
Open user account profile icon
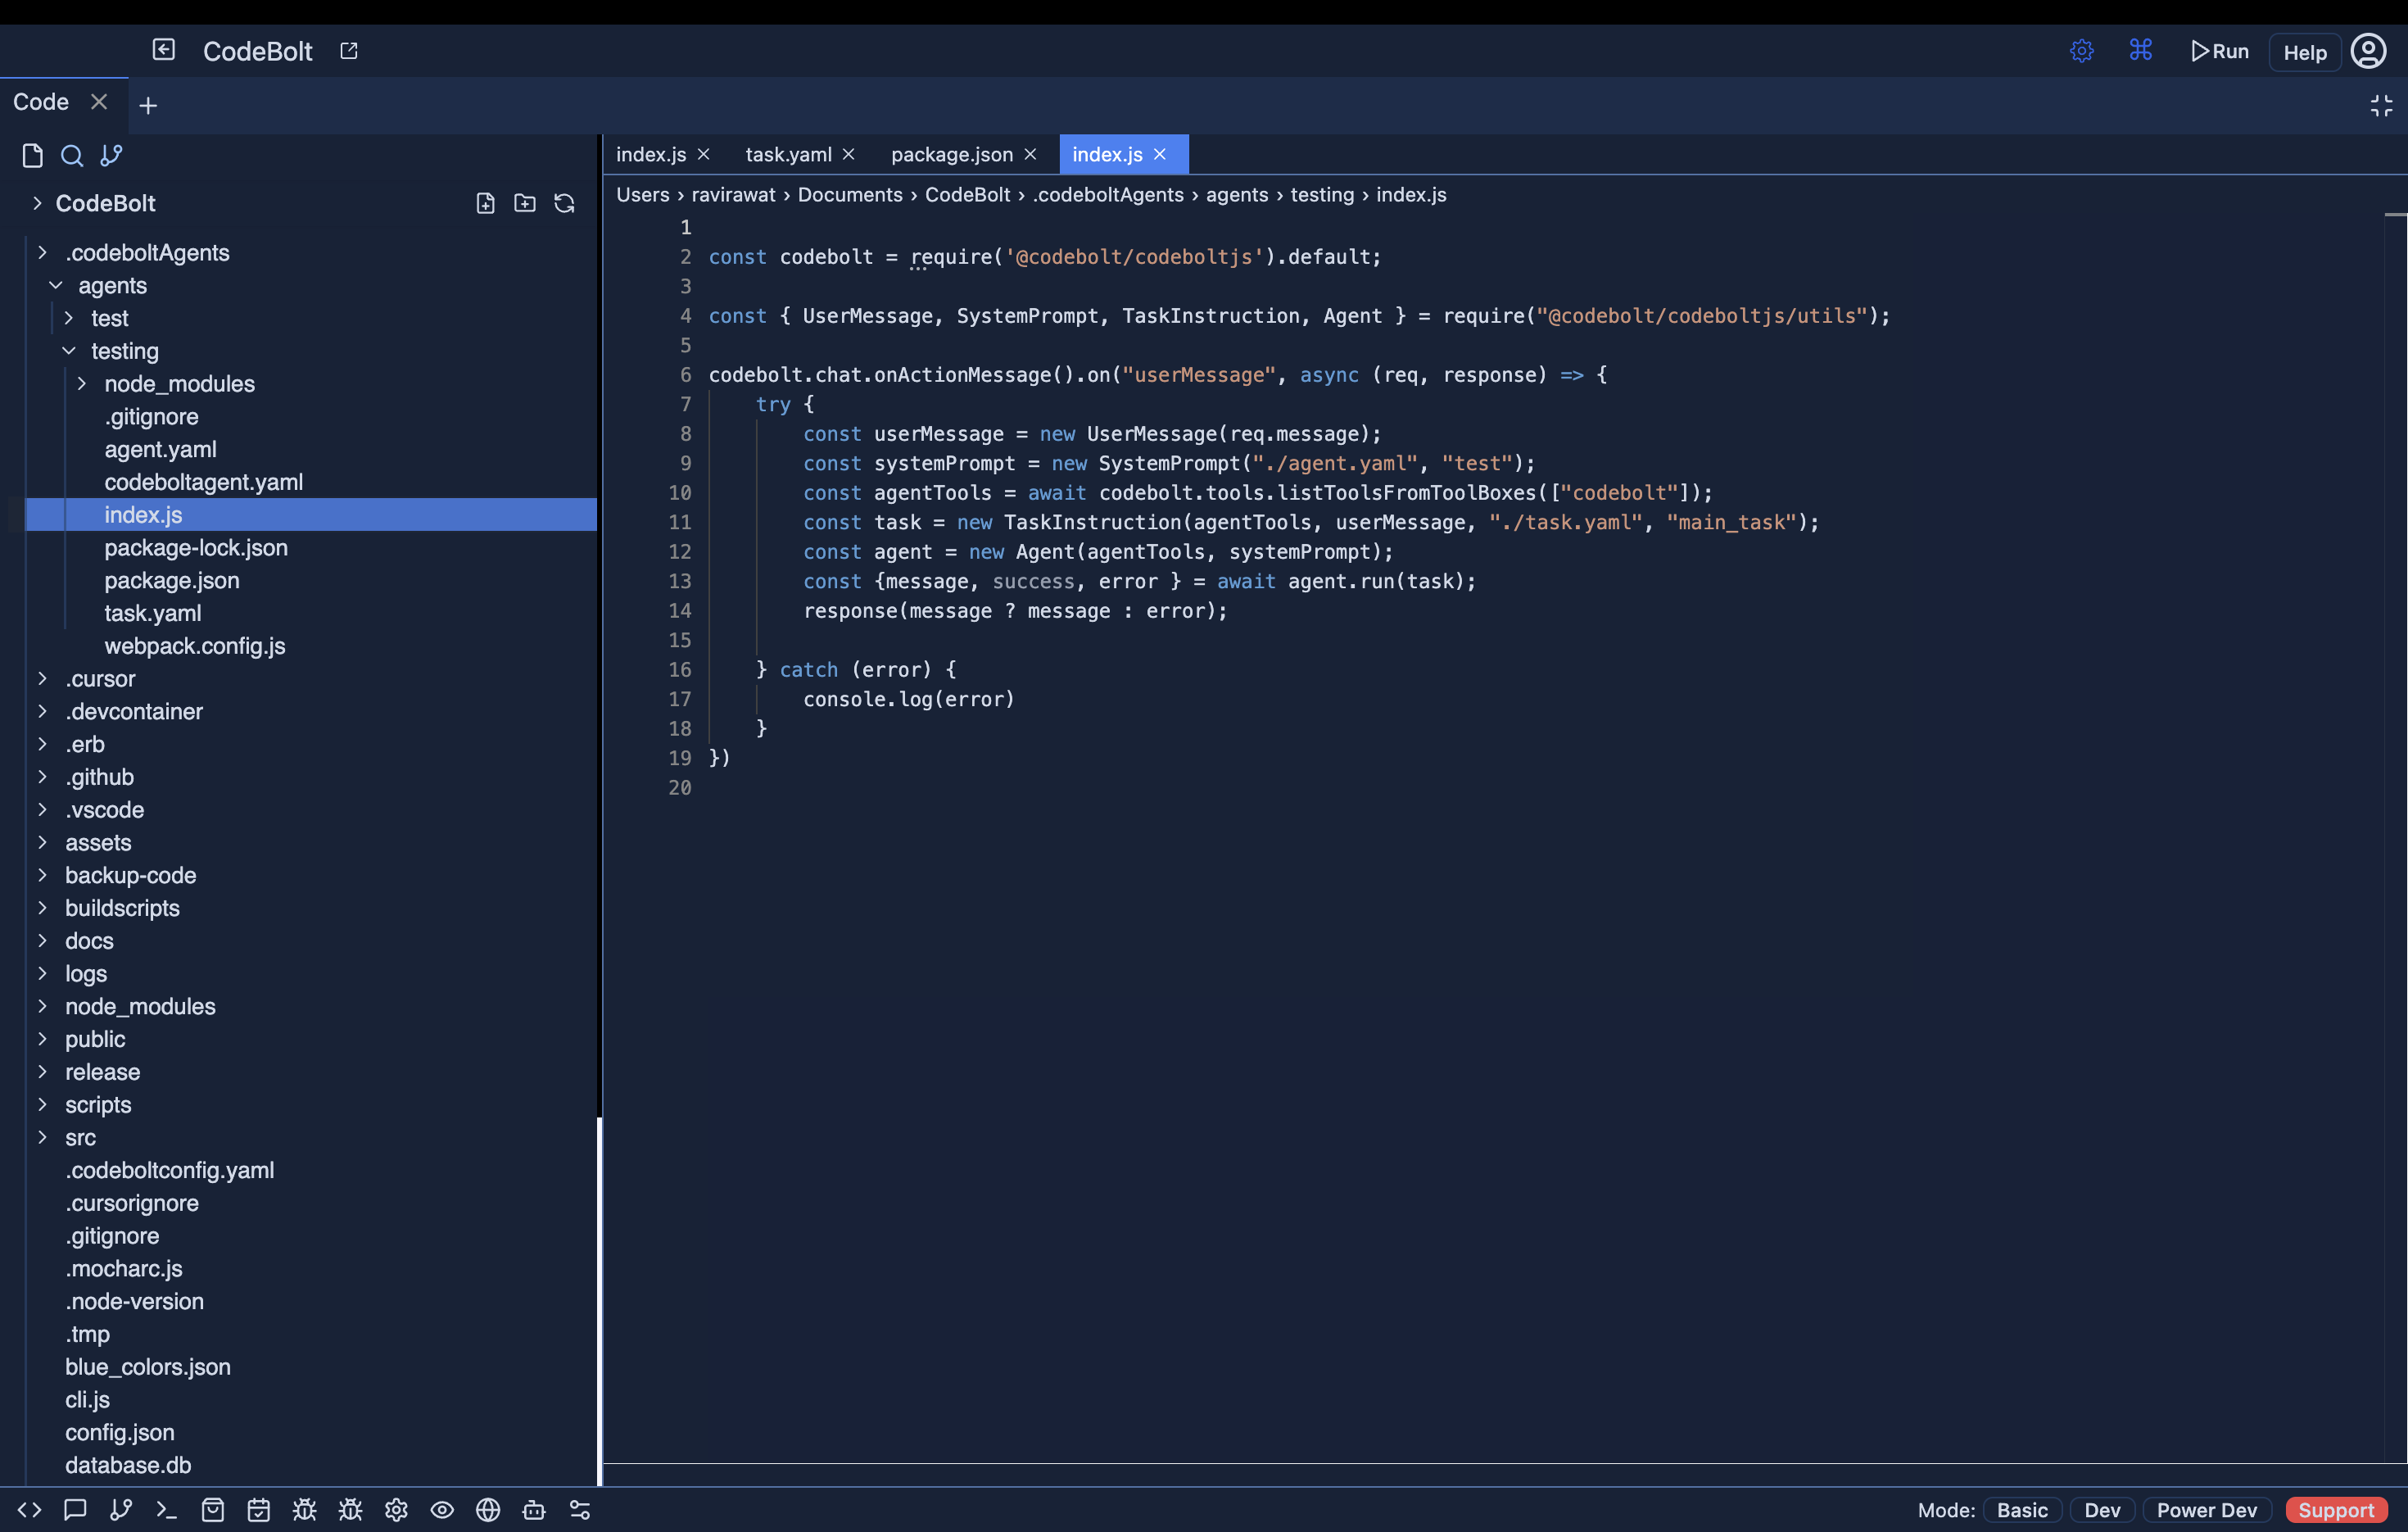[x=2368, y=51]
